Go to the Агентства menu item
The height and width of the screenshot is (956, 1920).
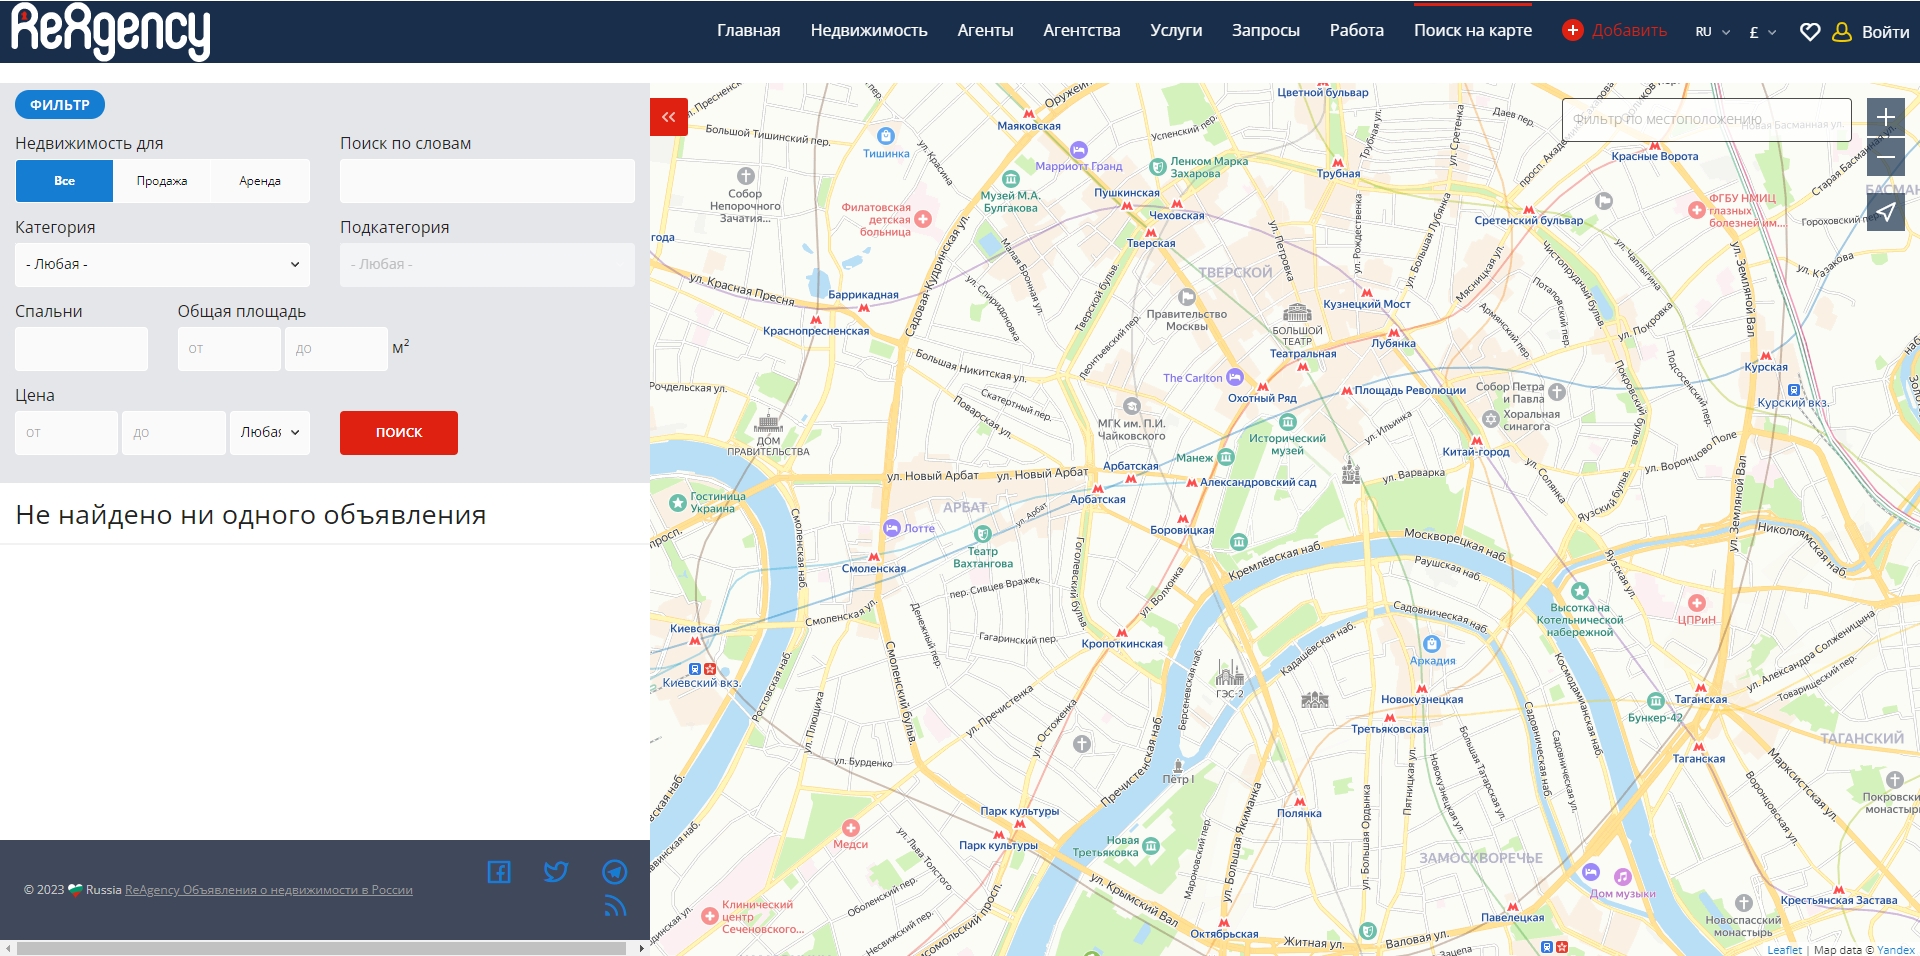pyautogui.click(x=1081, y=31)
